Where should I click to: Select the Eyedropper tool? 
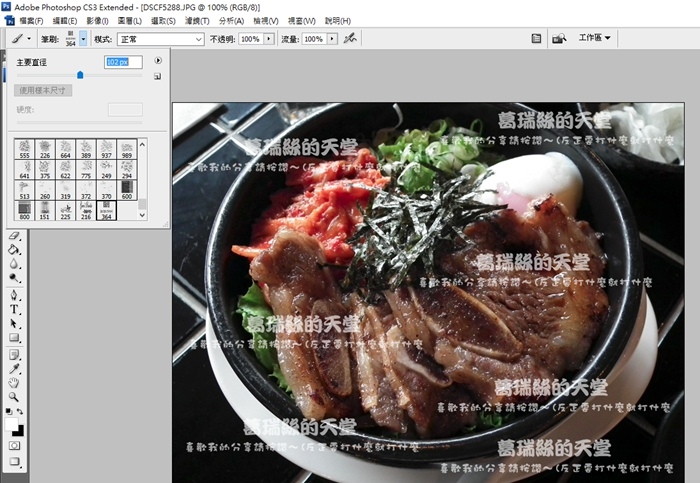[x=14, y=369]
